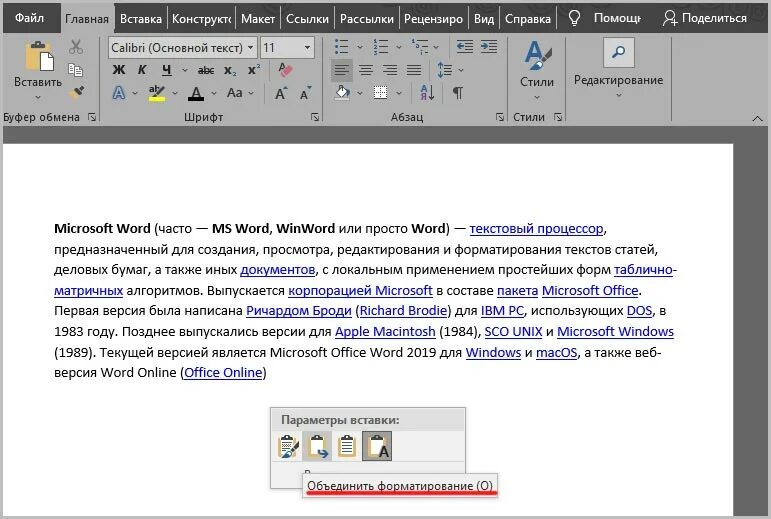Open the Шрифт dialog launcher

click(x=315, y=117)
